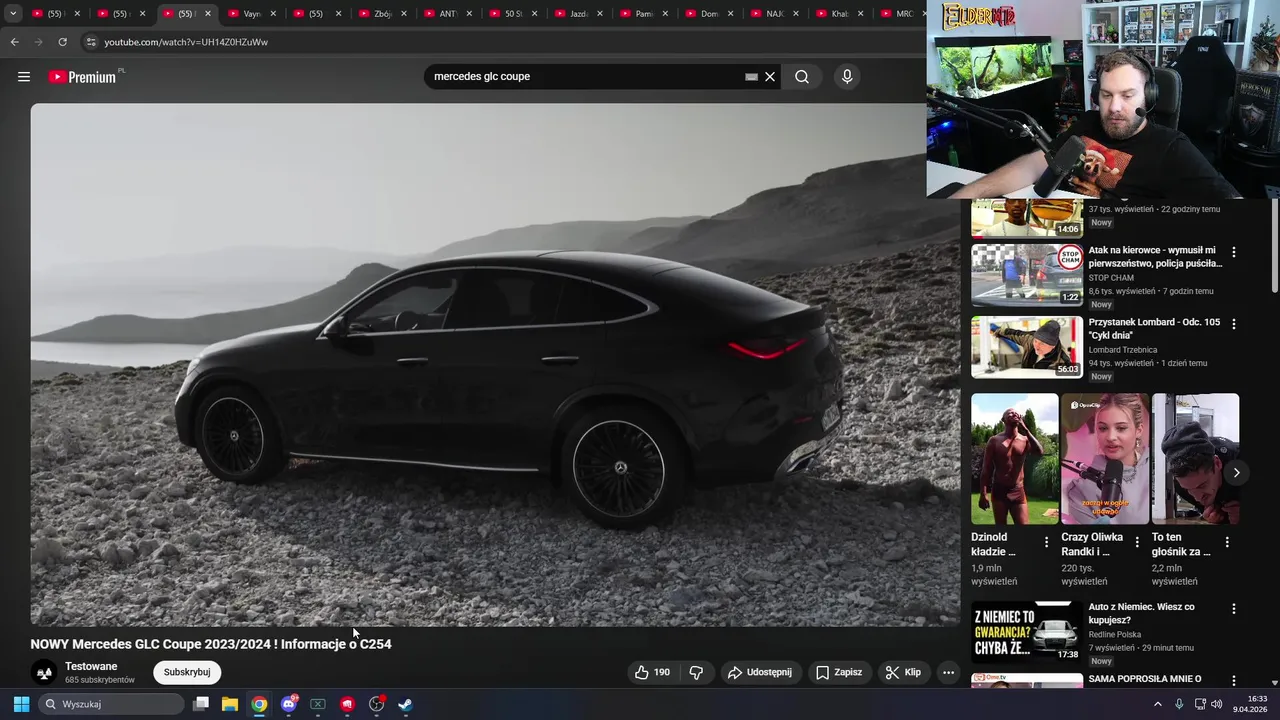Create a clip with Klip button
The width and height of the screenshot is (1280, 720).
(x=902, y=672)
